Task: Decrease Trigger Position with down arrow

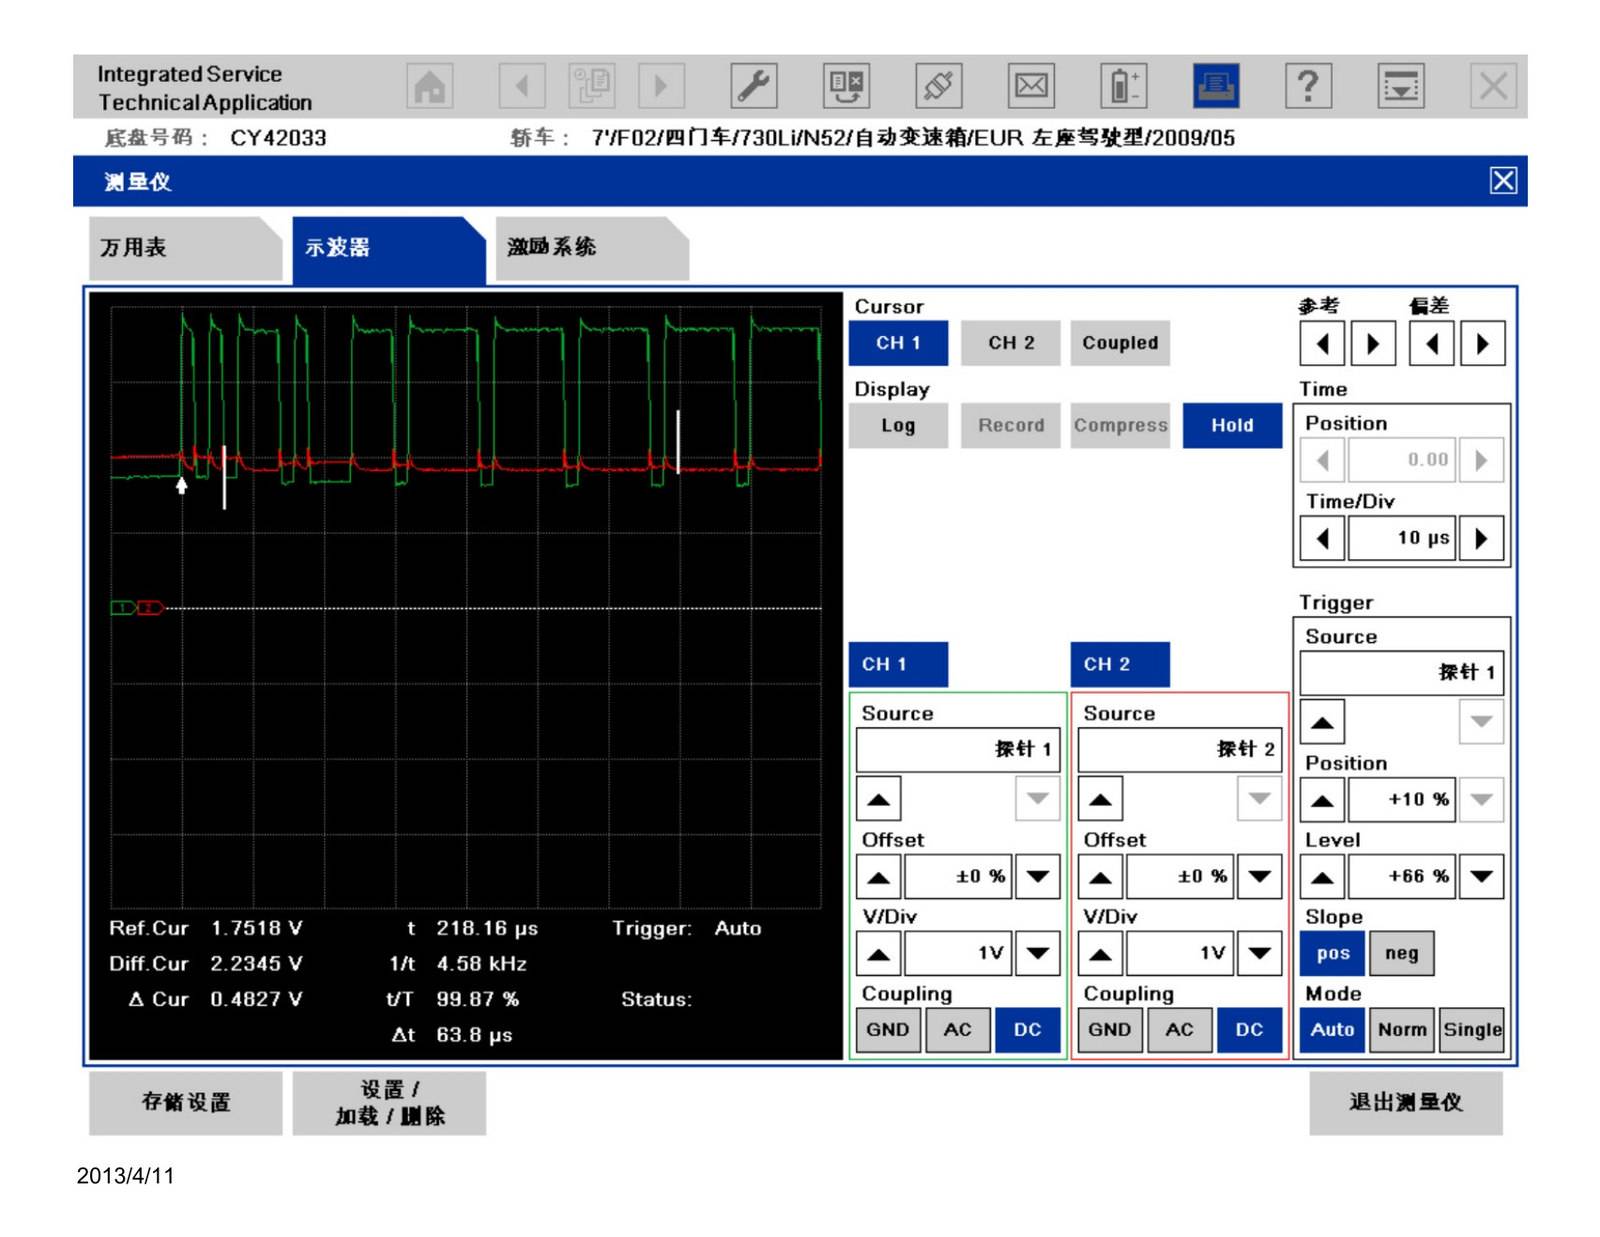Action: (x=1481, y=800)
